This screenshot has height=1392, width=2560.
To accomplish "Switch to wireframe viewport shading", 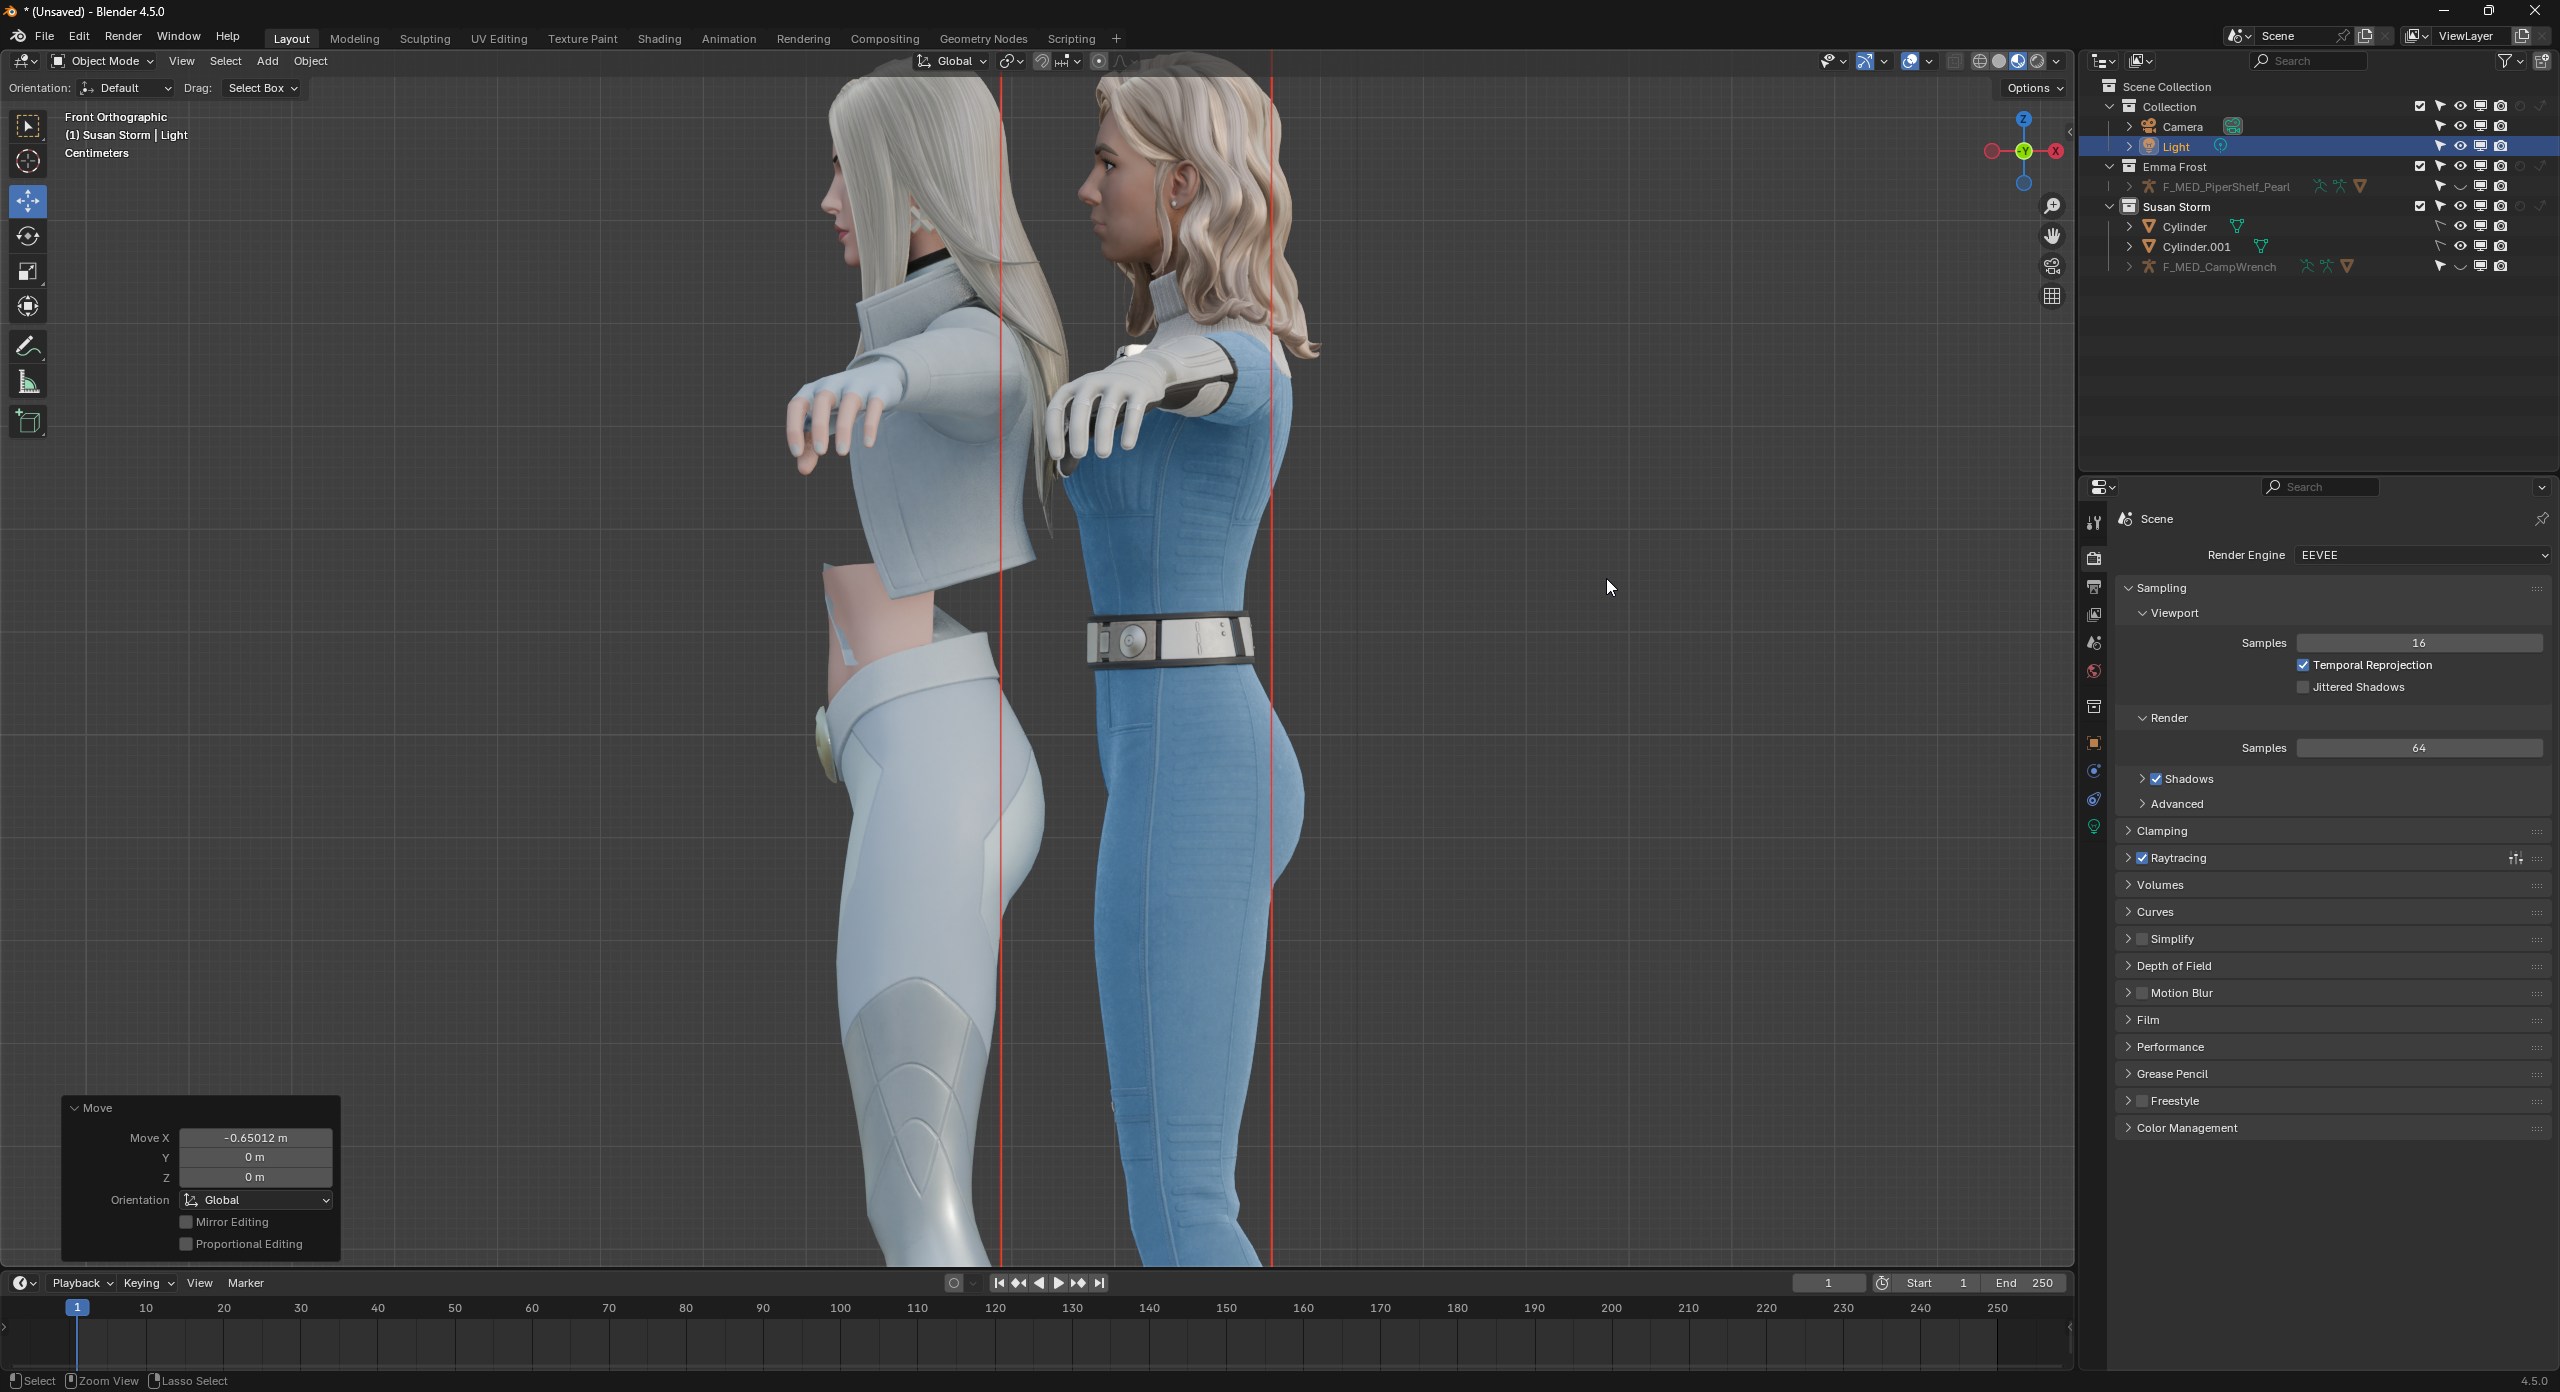I will coord(1979,61).
